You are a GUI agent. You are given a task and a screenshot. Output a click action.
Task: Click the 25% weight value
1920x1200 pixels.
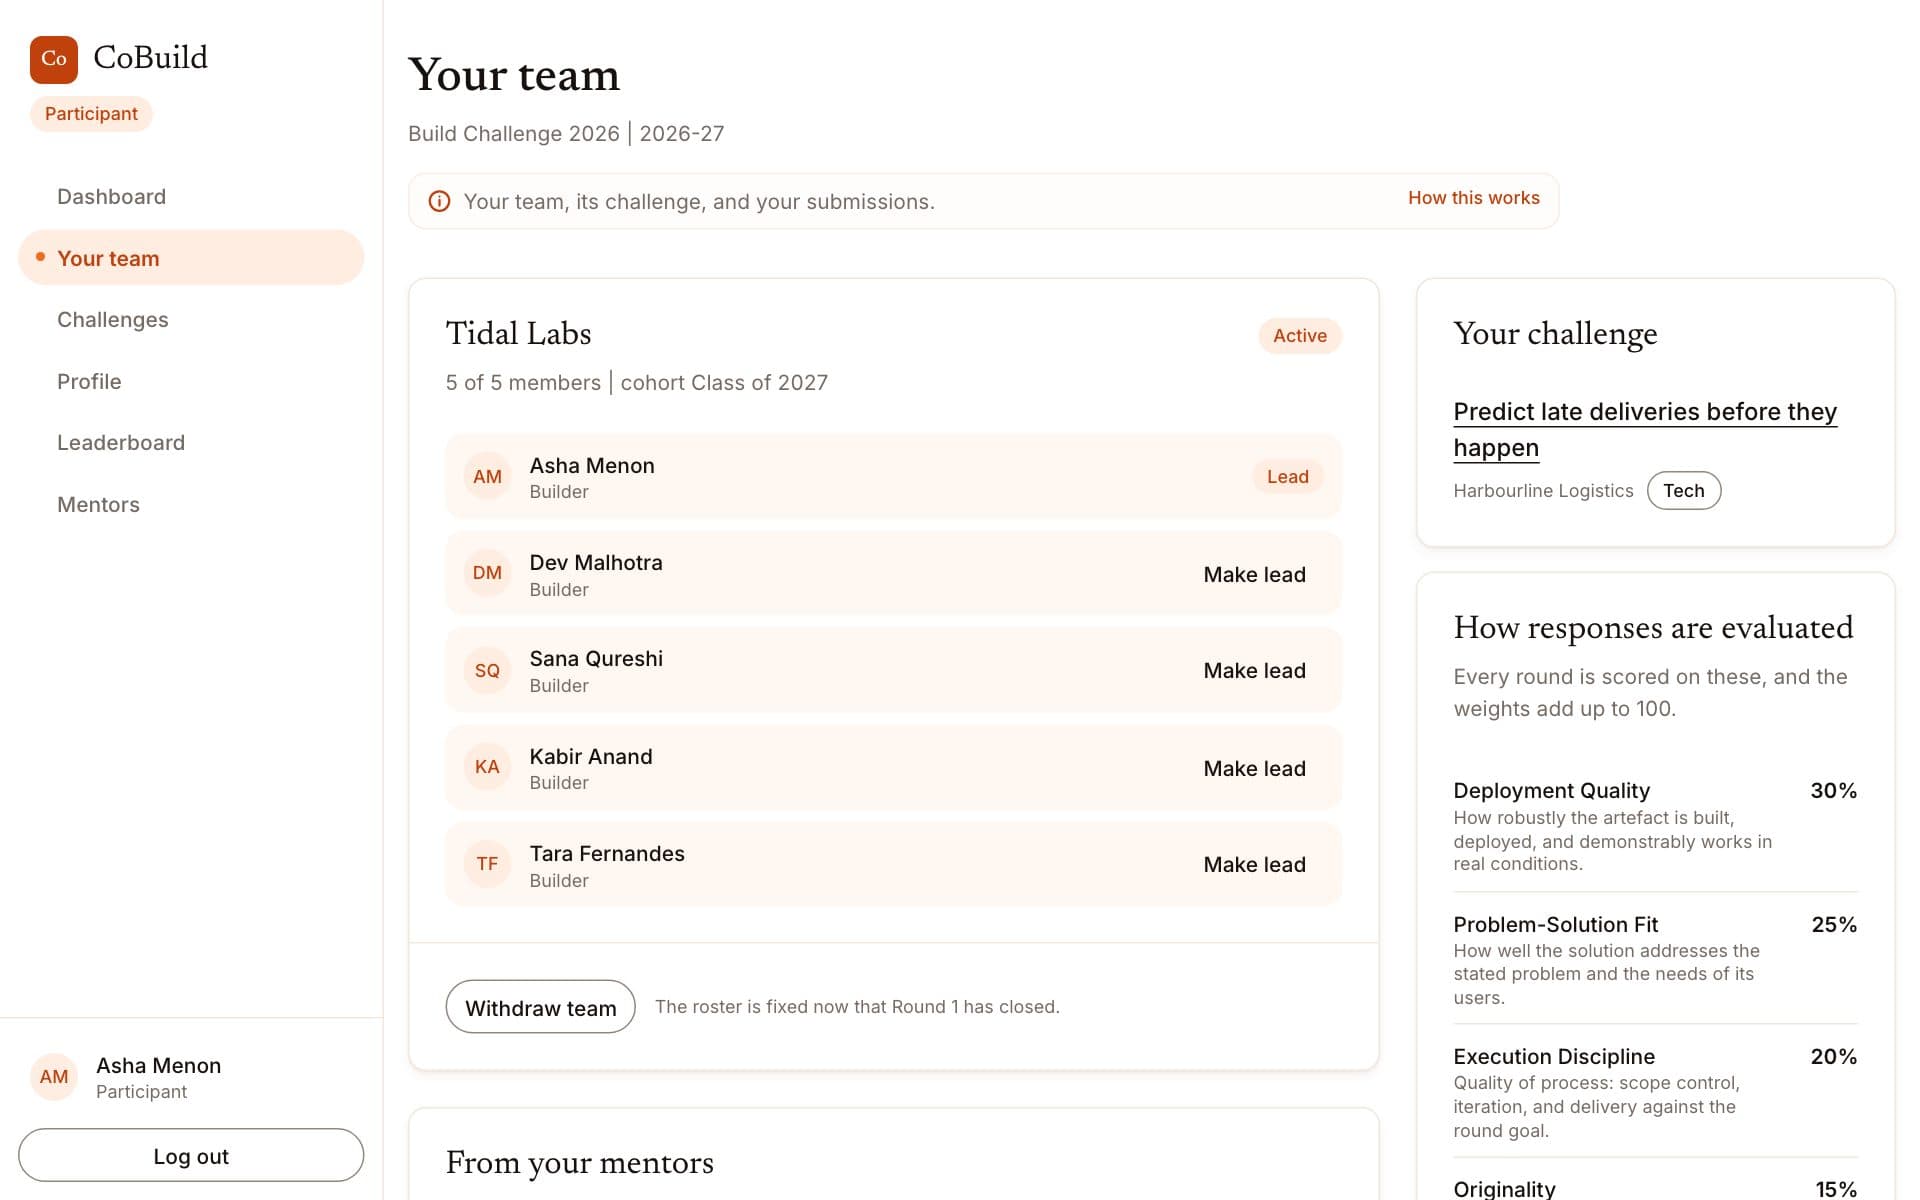click(1834, 925)
